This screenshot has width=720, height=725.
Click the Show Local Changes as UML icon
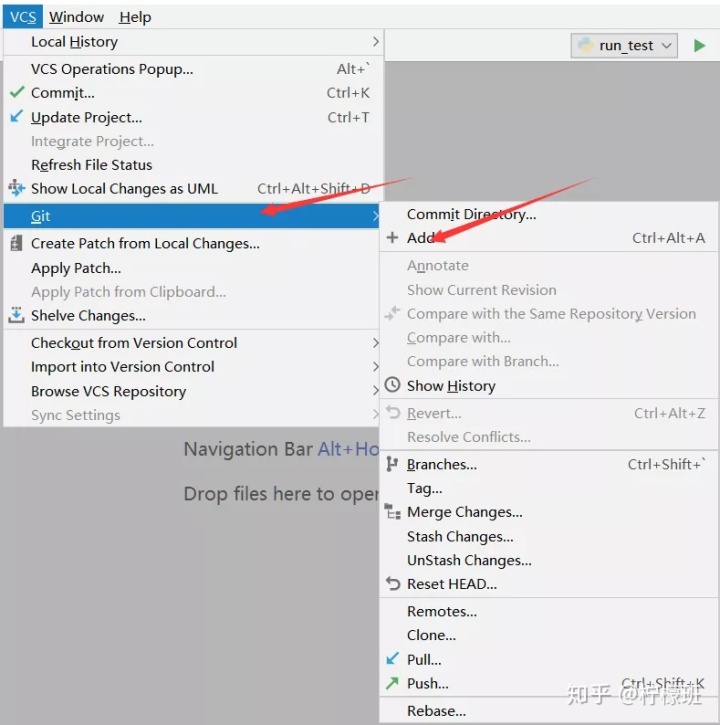click(16, 188)
